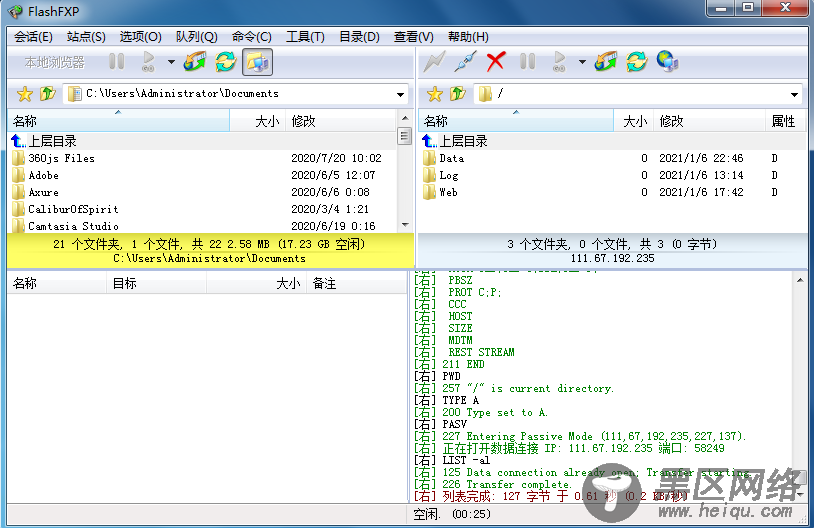This screenshot has height=528, width=814.
Task: Open the 站点(S) menu
Action: [86, 37]
